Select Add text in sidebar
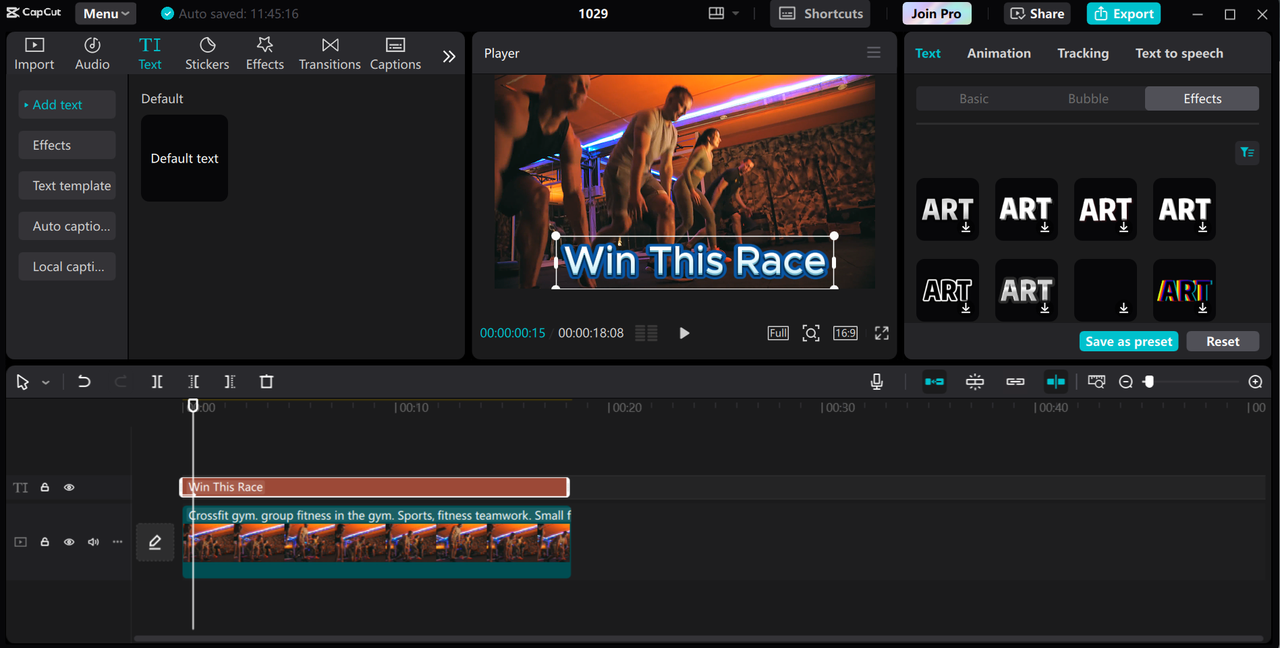Screen dimensions: 1280x648 (67, 105)
